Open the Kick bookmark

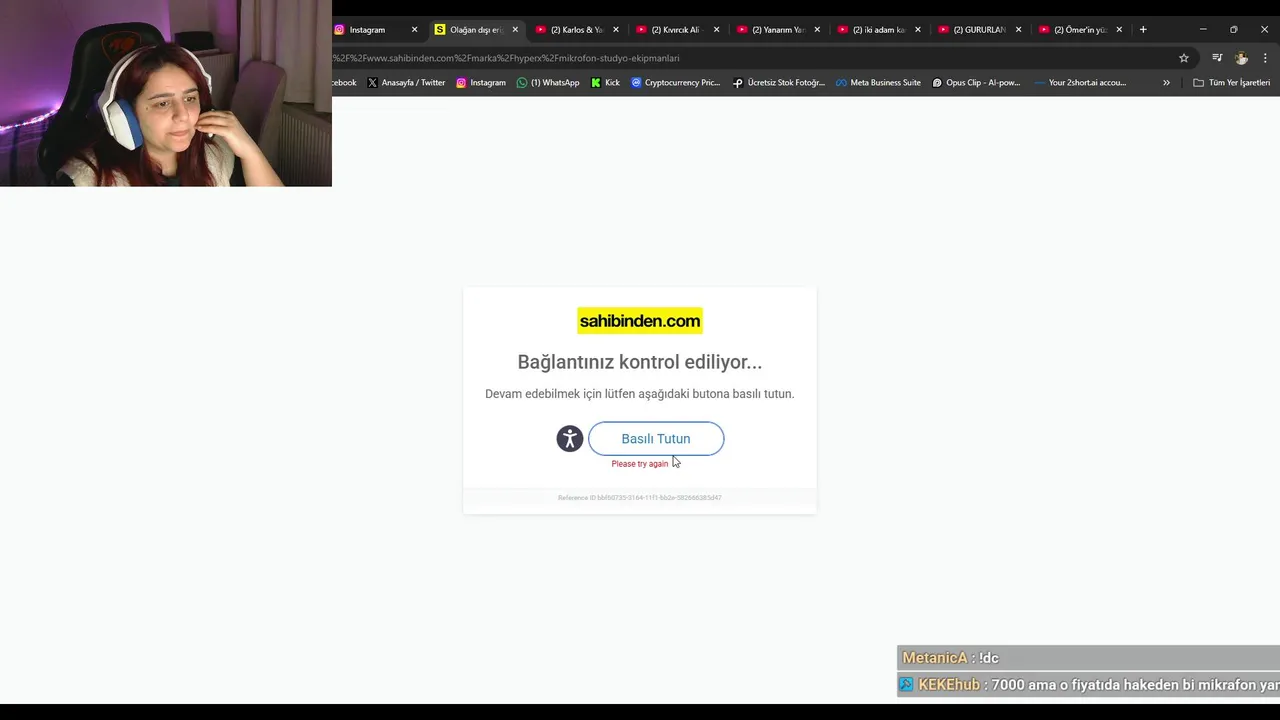pos(606,83)
